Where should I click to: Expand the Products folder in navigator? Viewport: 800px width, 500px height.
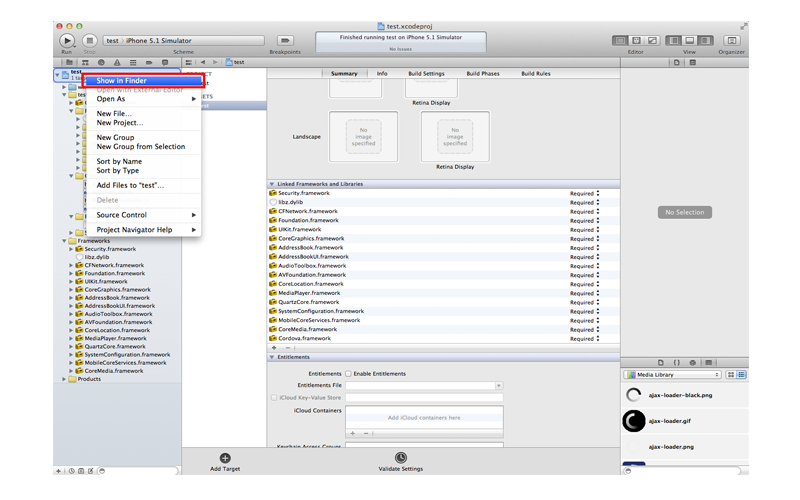pyautogui.click(x=65, y=379)
